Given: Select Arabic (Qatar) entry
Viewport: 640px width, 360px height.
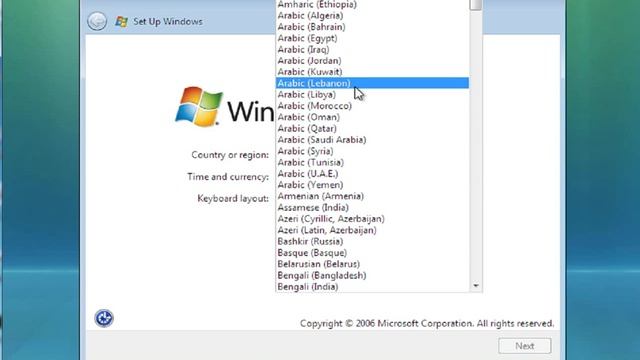Looking at the screenshot, I should 372,129.
